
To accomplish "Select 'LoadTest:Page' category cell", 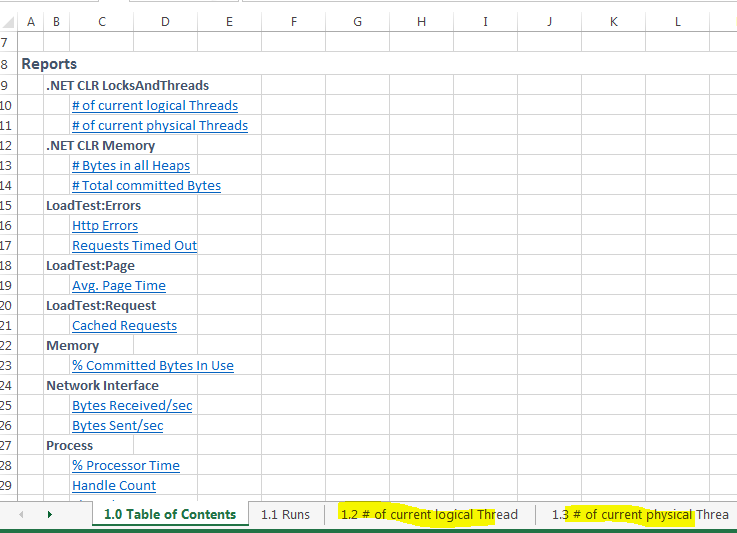I will (x=90, y=266).
